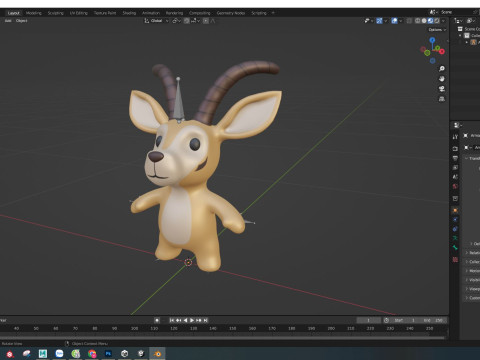Open the Rendering workspace tab

[174, 13]
